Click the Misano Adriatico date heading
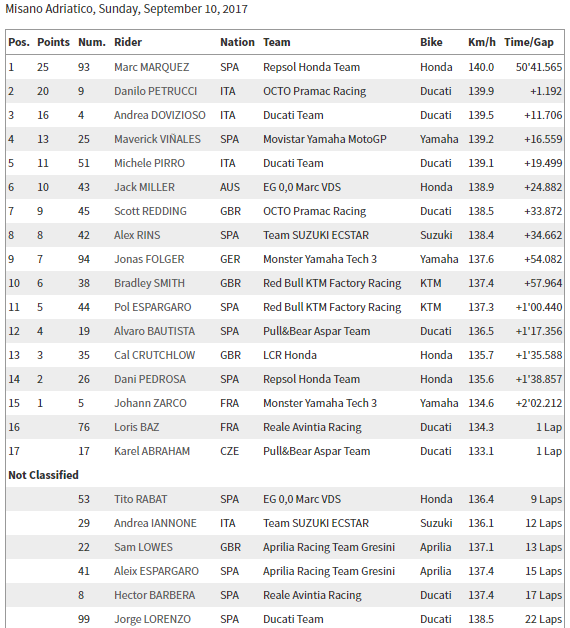This screenshot has width=570, height=628. pyautogui.click(x=127, y=9)
